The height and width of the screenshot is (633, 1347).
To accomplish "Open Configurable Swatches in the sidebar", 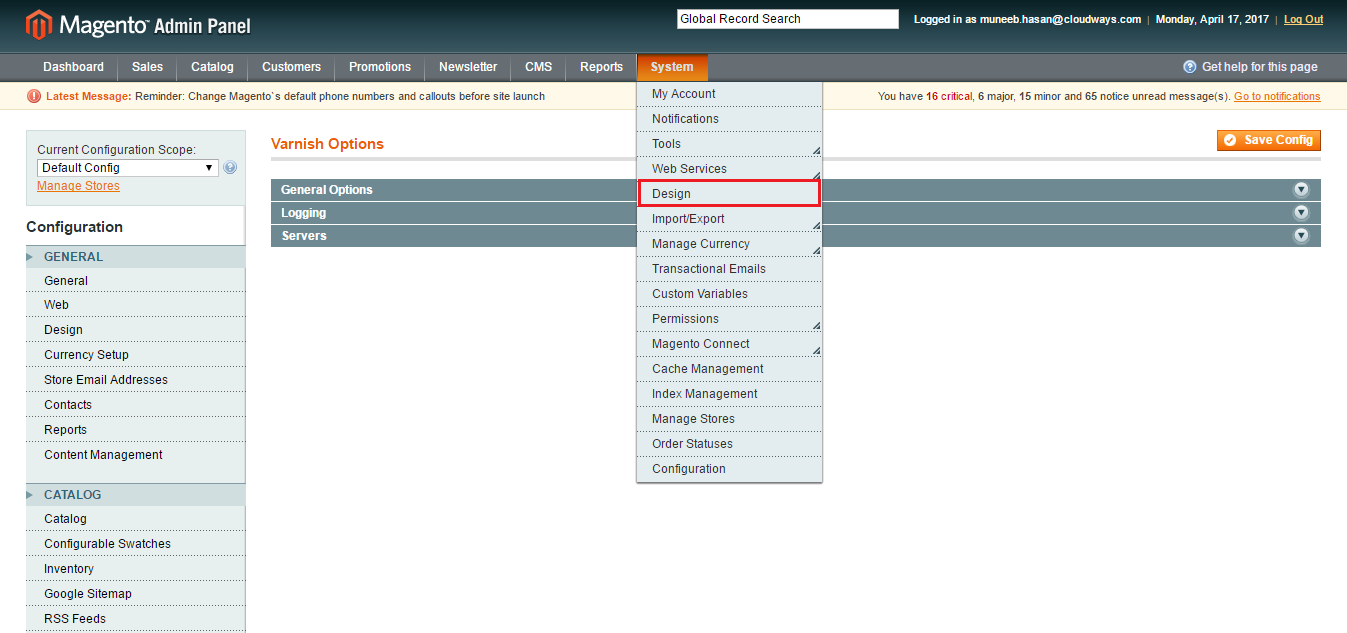I will tap(135, 544).
